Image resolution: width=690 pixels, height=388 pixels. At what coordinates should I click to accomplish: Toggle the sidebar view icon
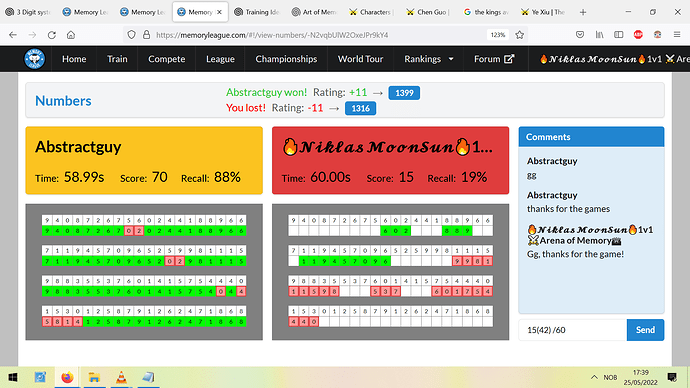[x=619, y=35]
